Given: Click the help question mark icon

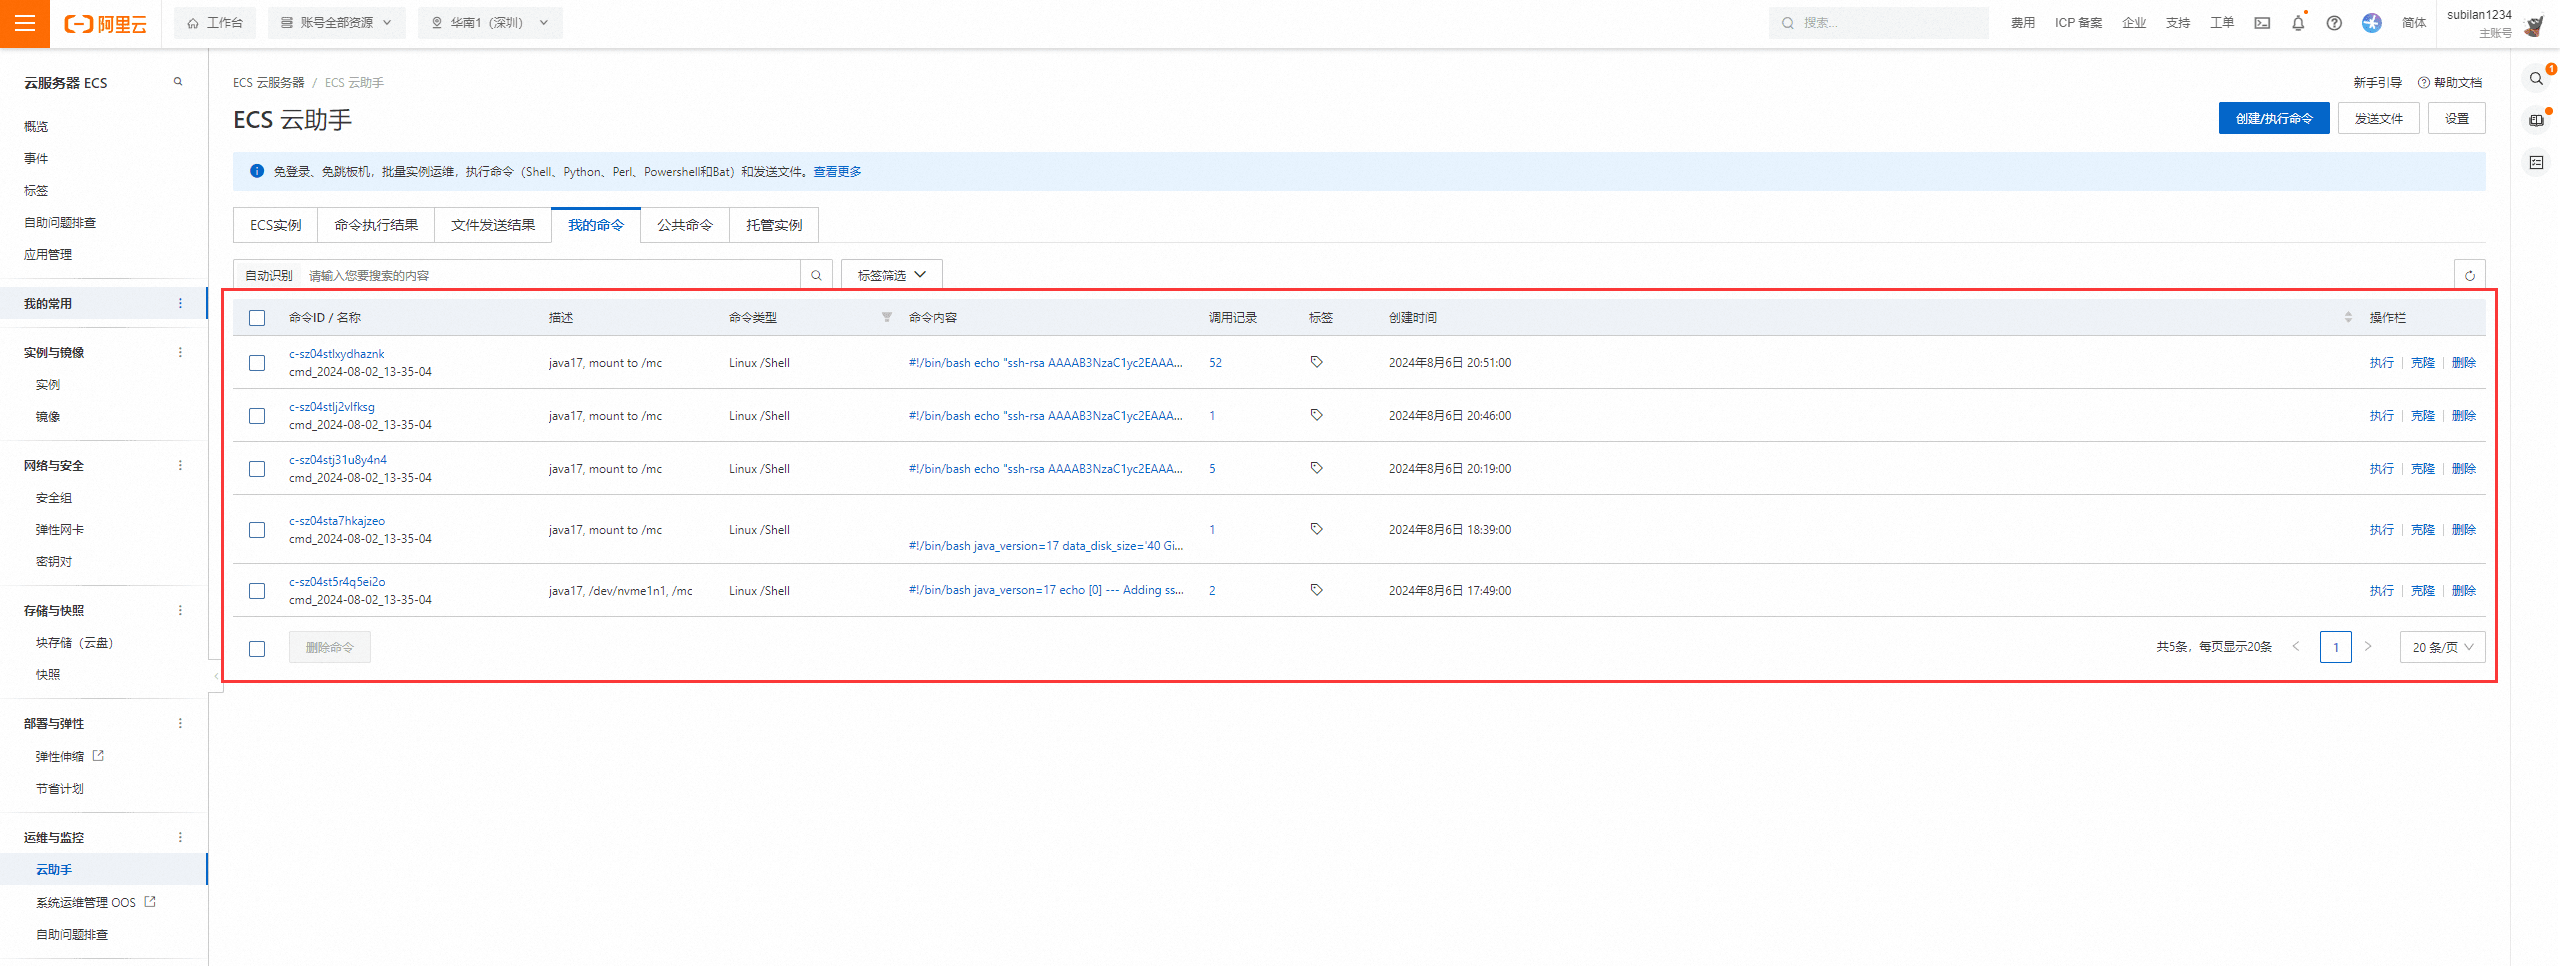Looking at the screenshot, I should pyautogui.click(x=2334, y=23).
